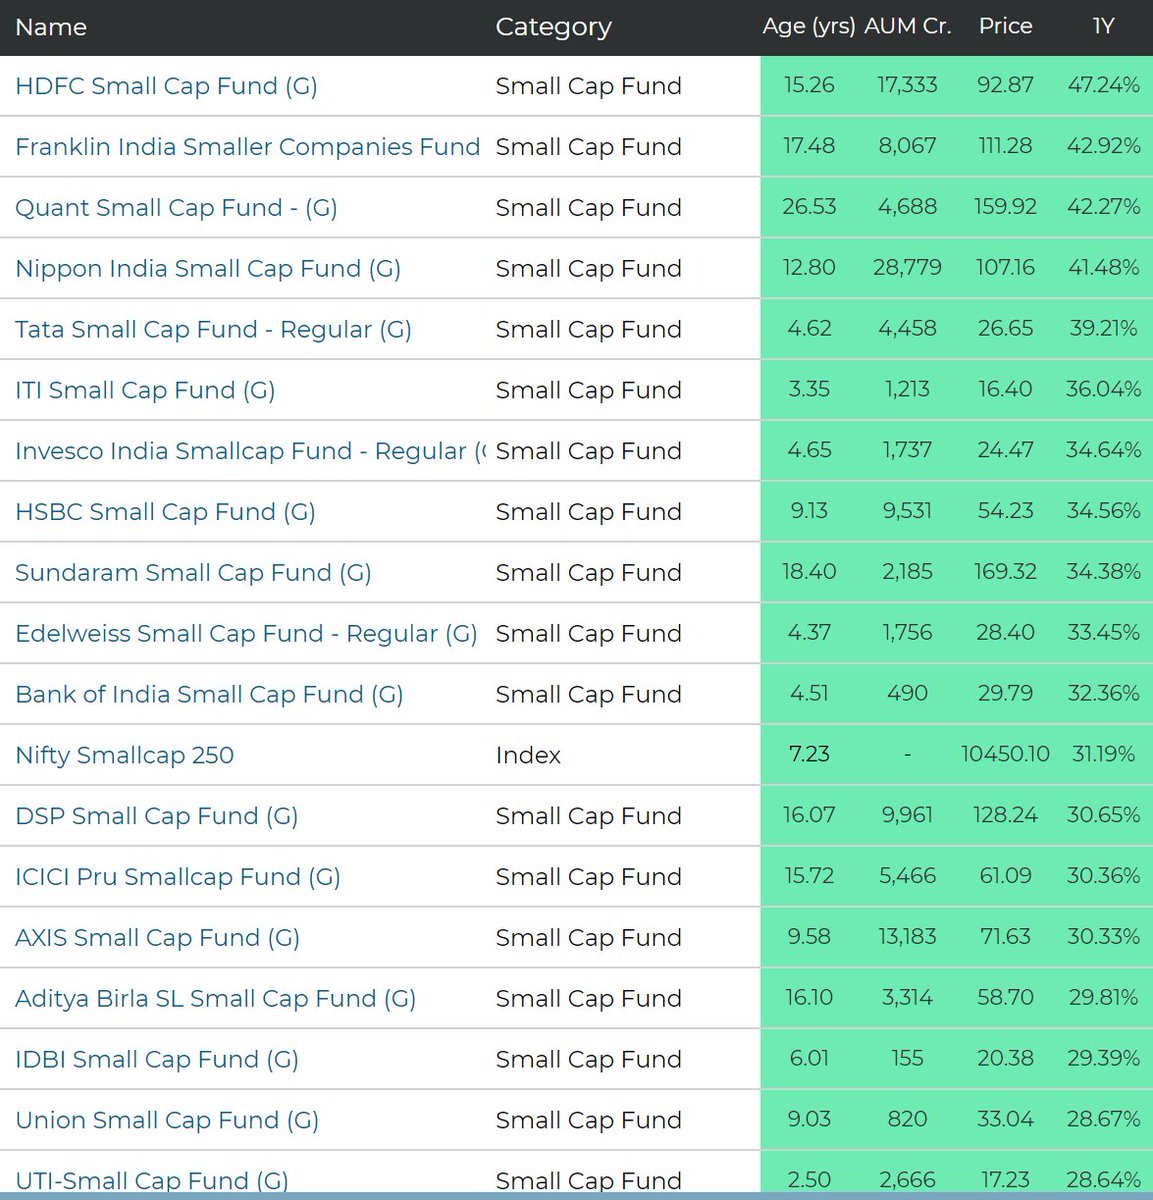Select Franklin India Smaller Companies Fund
The height and width of the screenshot is (1200, 1153).
[x=246, y=146]
